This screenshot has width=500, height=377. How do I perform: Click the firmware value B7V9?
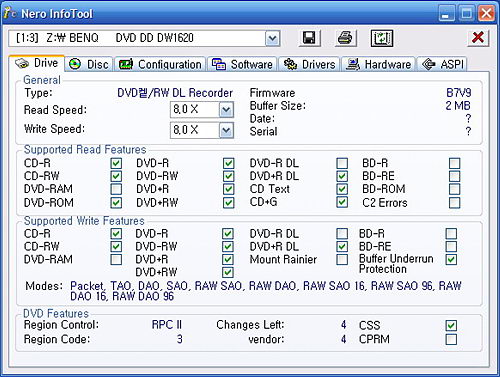tap(459, 93)
